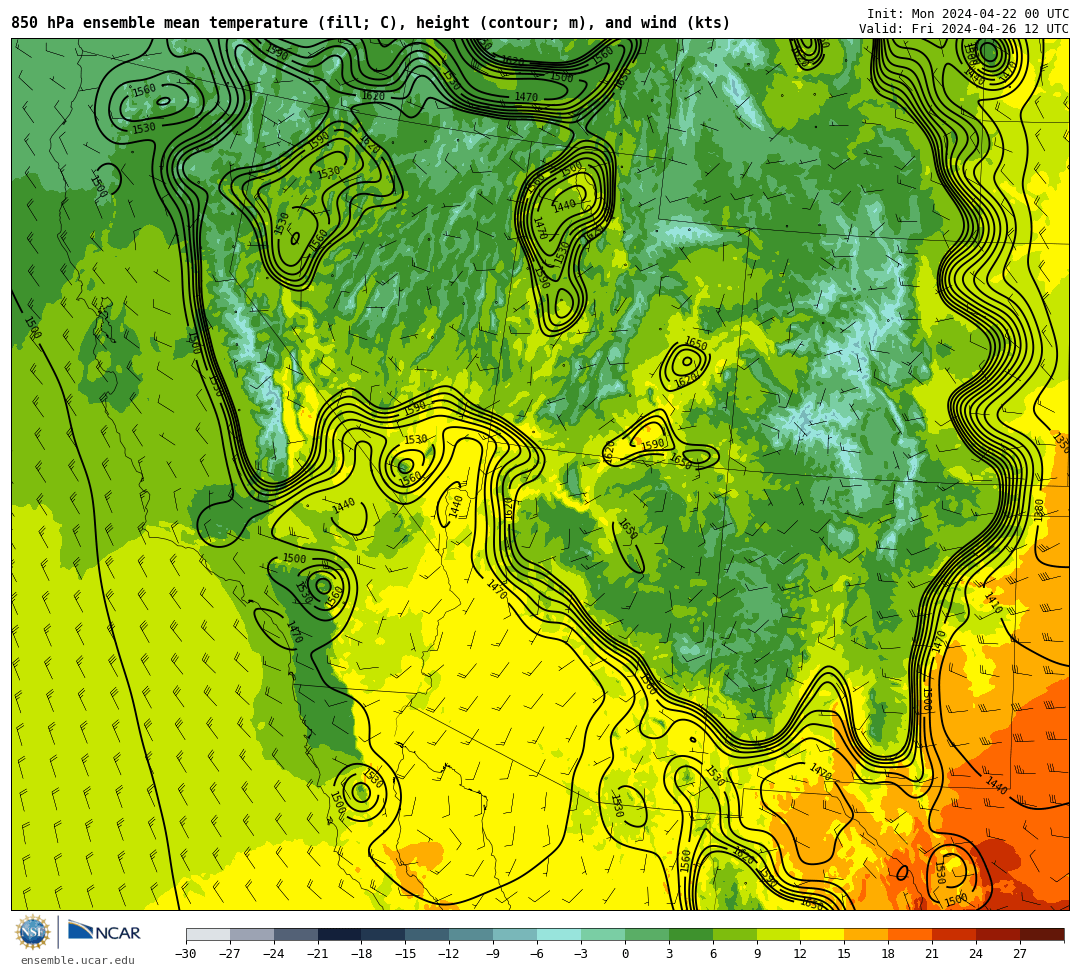Click the 24 colorbar tick label
The height and width of the screenshot is (973, 1080).
(x=976, y=954)
